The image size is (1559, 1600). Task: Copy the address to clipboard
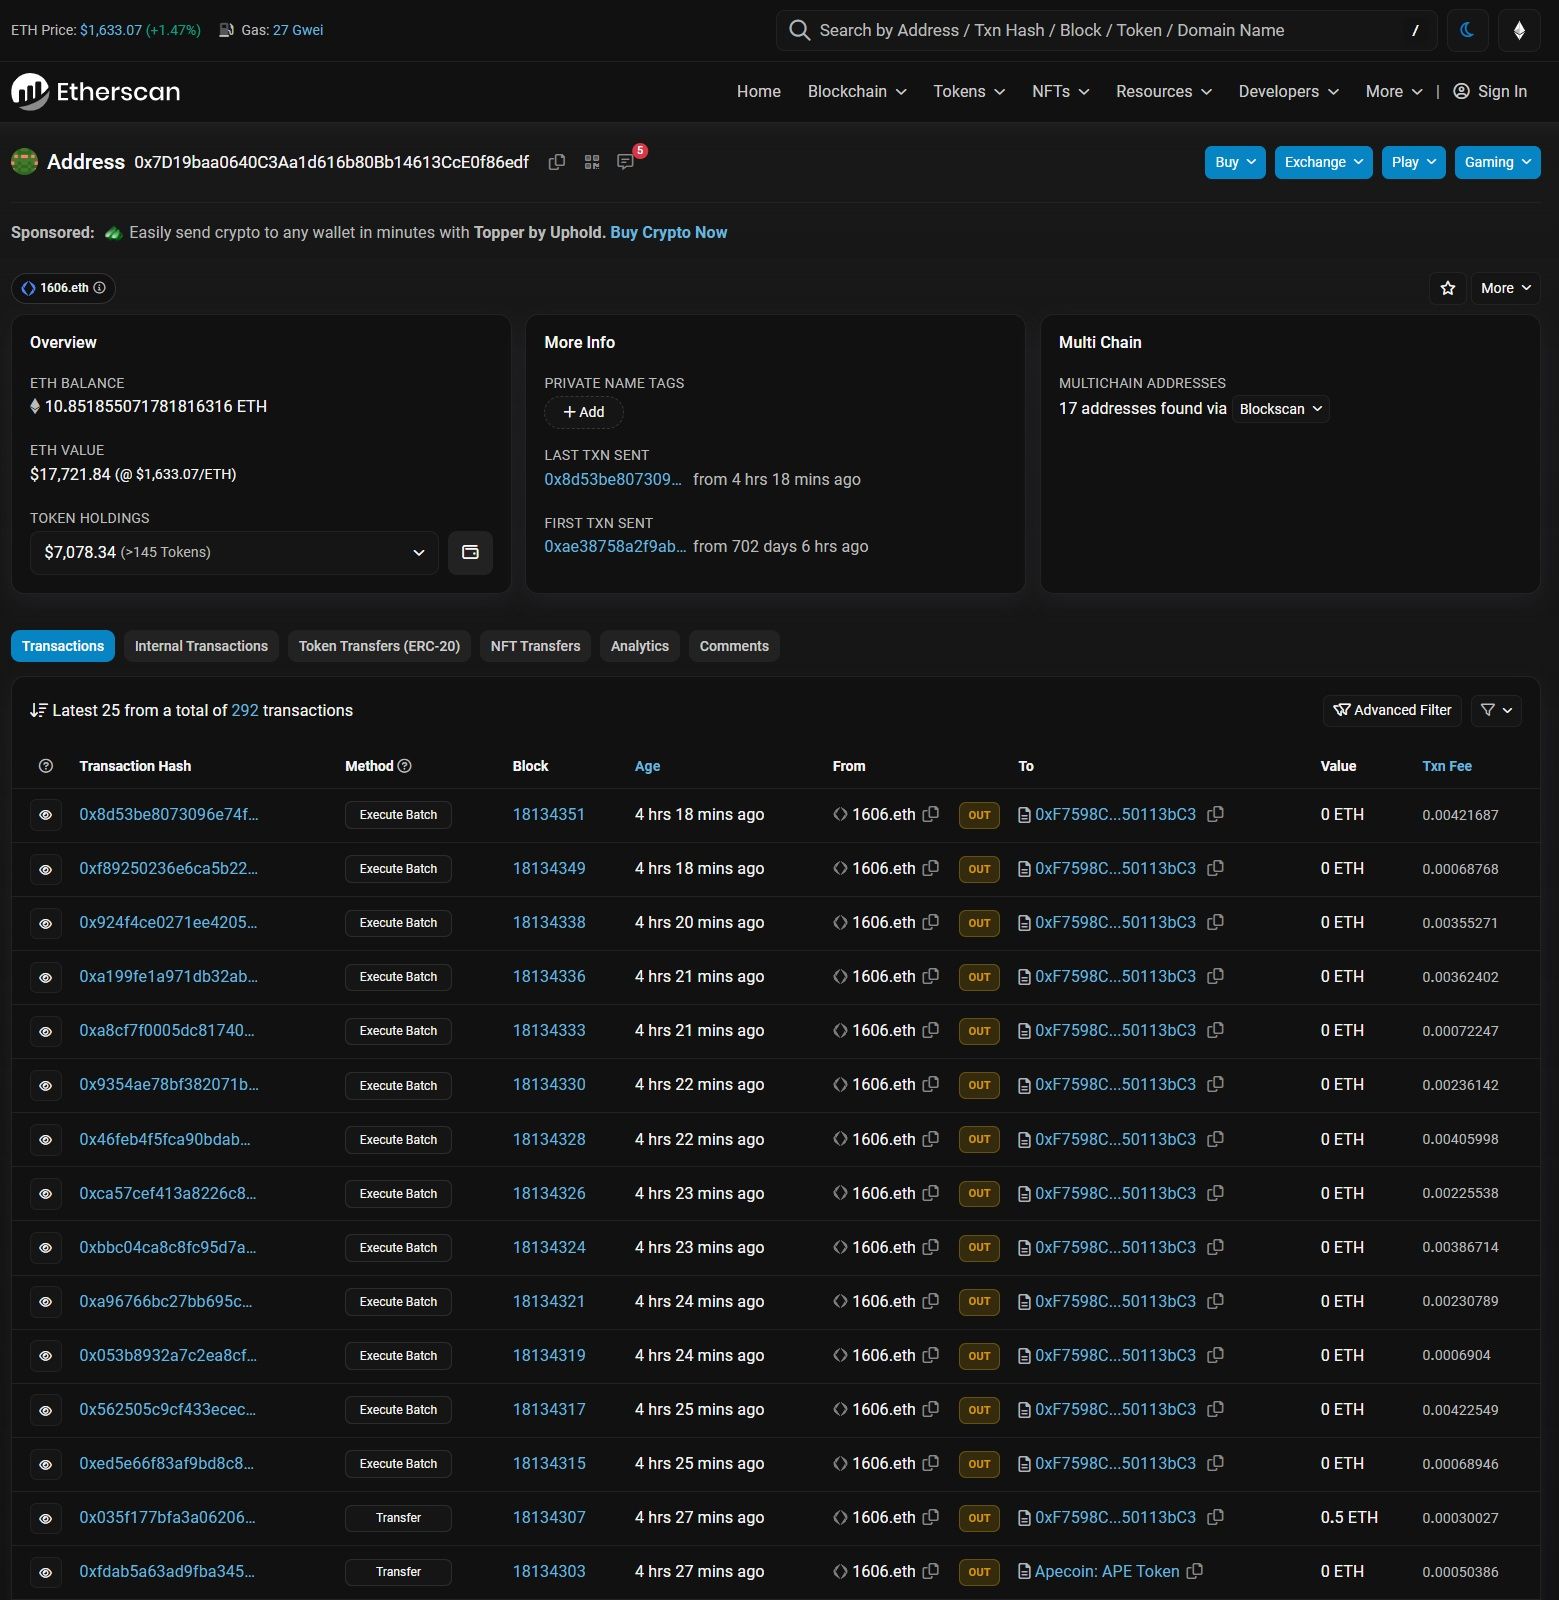[x=557, y=162]
